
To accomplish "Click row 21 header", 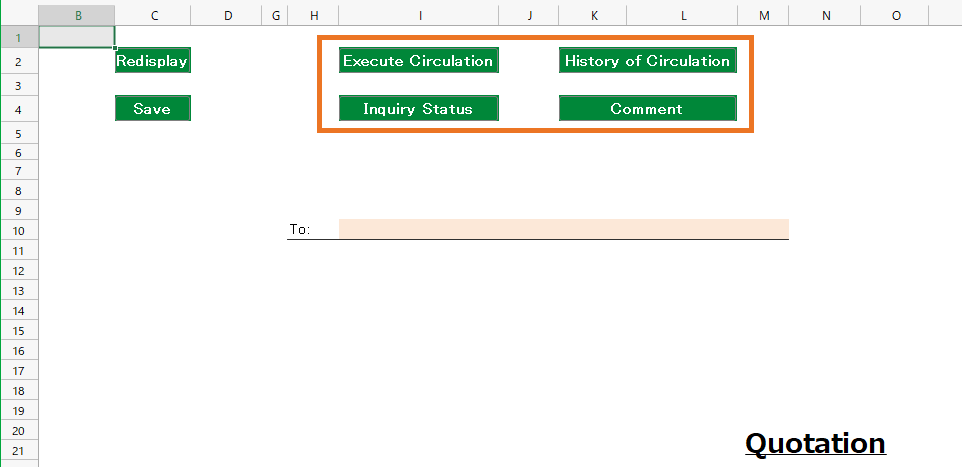I will 18,449.
